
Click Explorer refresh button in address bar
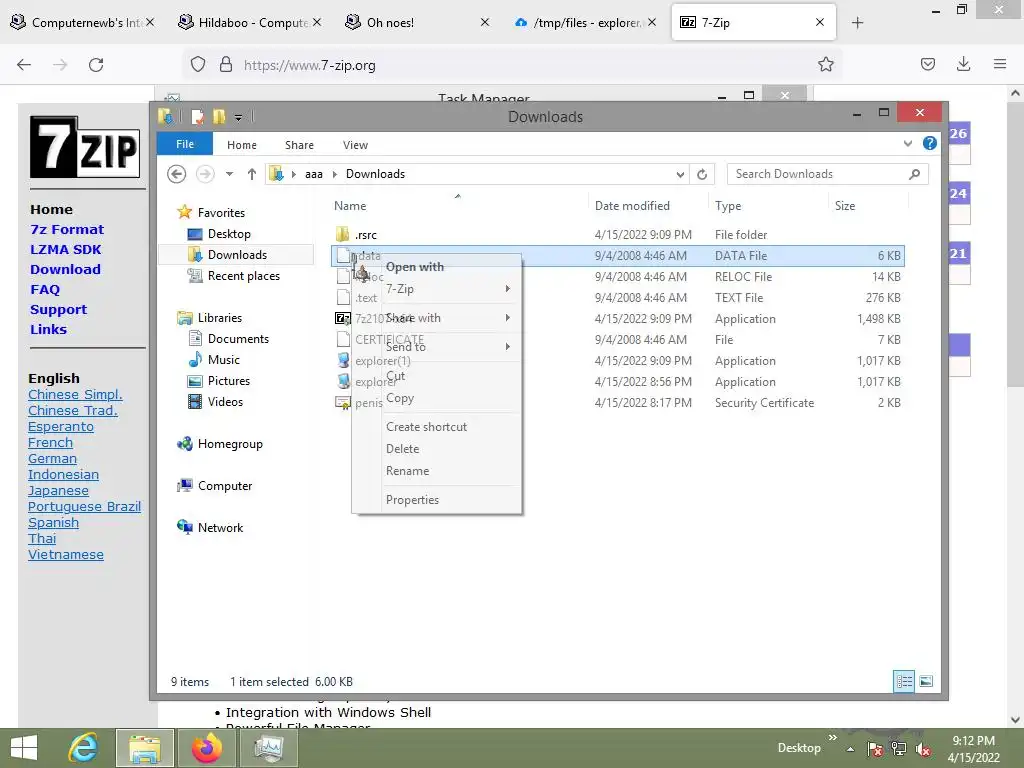(702, 174)
